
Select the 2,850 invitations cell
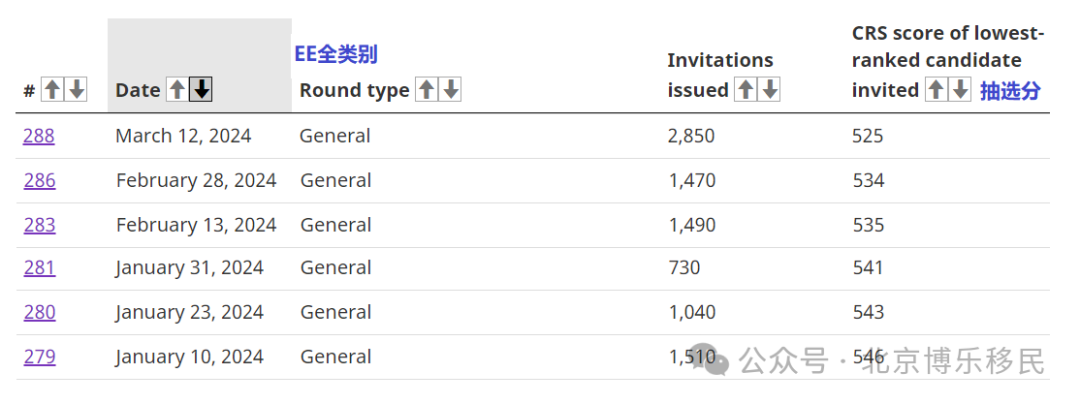coord(691,136)
